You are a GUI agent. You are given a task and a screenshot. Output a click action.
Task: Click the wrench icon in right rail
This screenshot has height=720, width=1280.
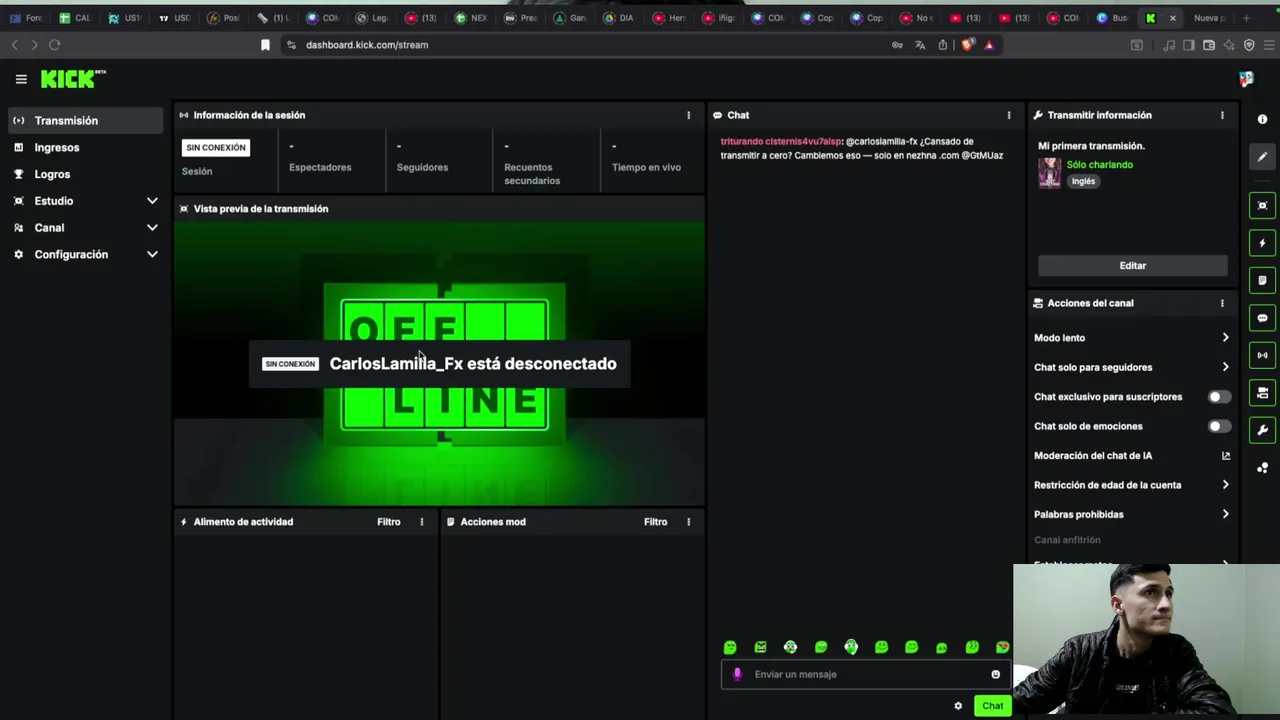[1262, 430]
